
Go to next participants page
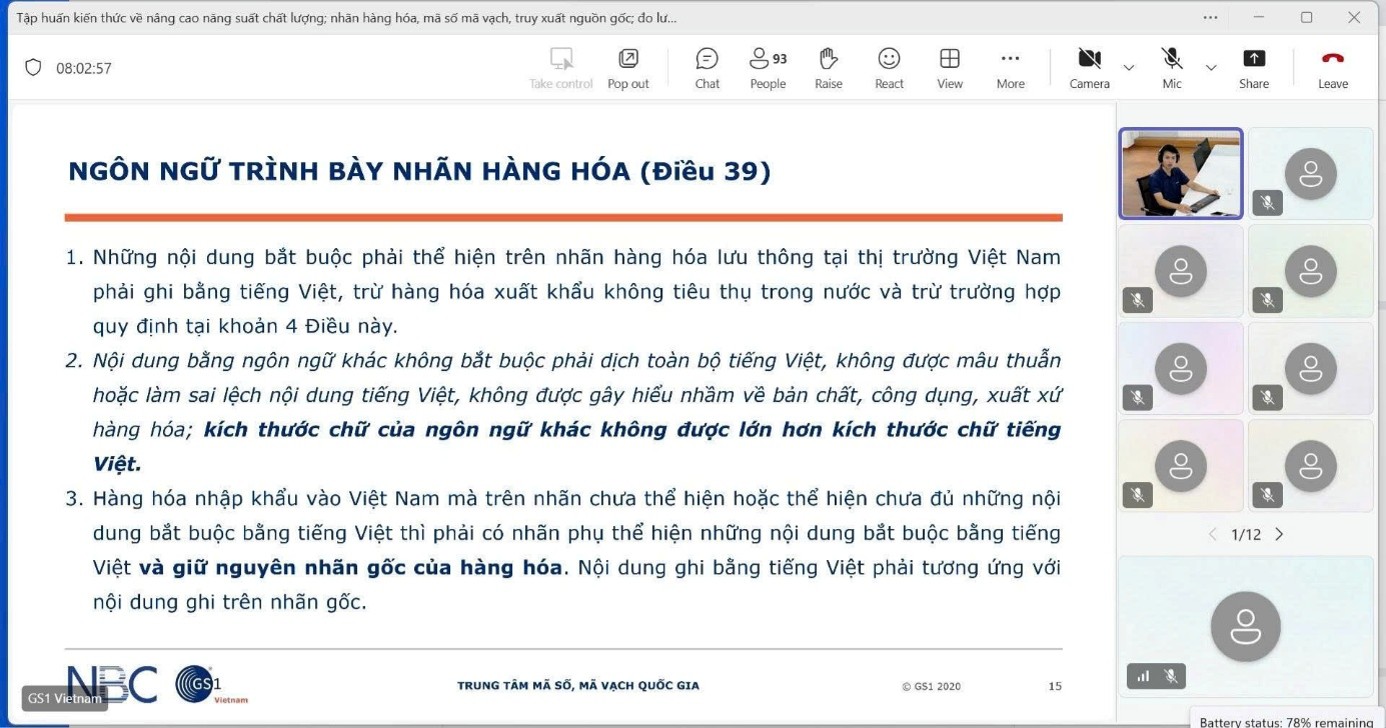tap(1279, 534)
